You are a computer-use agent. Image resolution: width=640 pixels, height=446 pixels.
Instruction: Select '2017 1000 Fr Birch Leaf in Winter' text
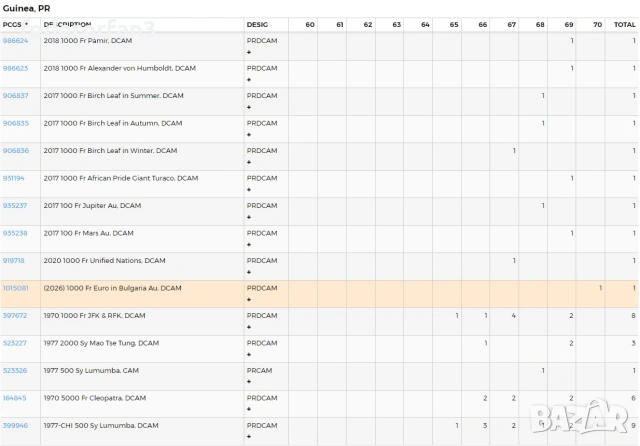99,151
